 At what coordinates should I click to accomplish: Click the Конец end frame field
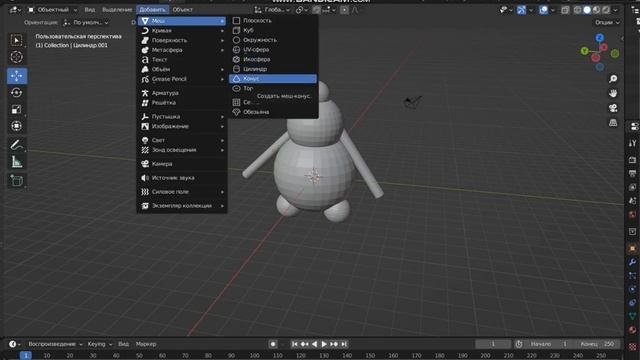click(597, 344)
